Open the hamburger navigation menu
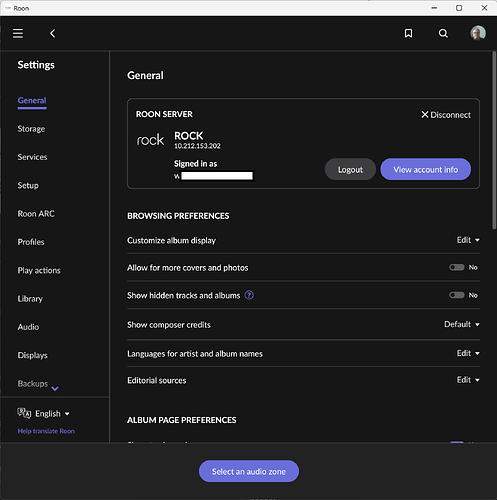Image resolution: width=497 pixels, height=500 pixels. pos(18,33)
